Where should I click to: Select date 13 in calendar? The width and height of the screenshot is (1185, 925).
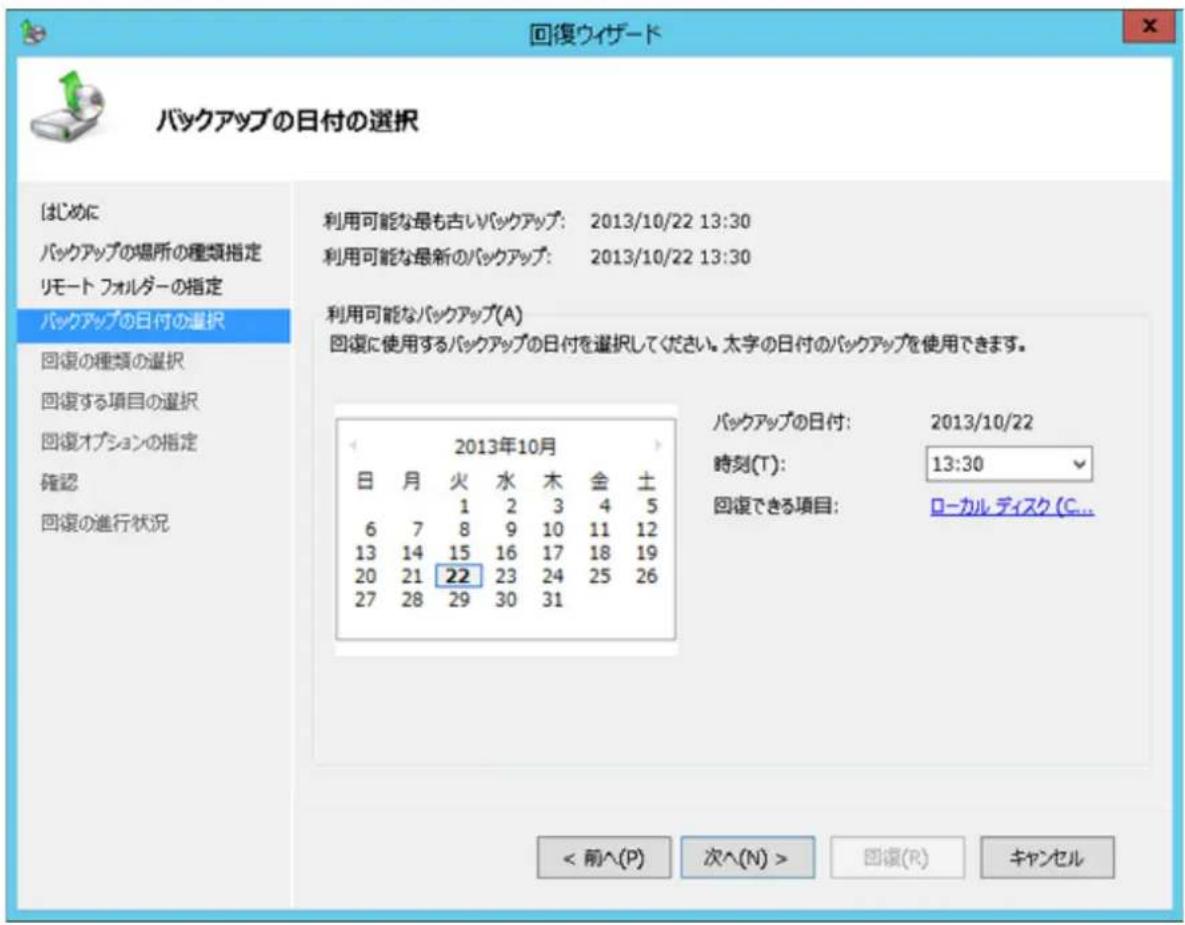click(366, 552)
